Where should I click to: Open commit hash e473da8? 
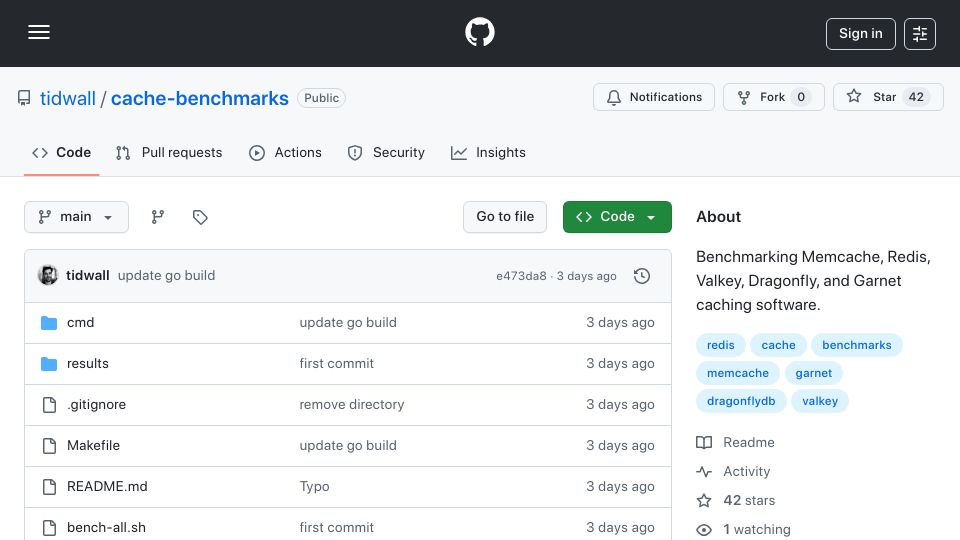521,276
